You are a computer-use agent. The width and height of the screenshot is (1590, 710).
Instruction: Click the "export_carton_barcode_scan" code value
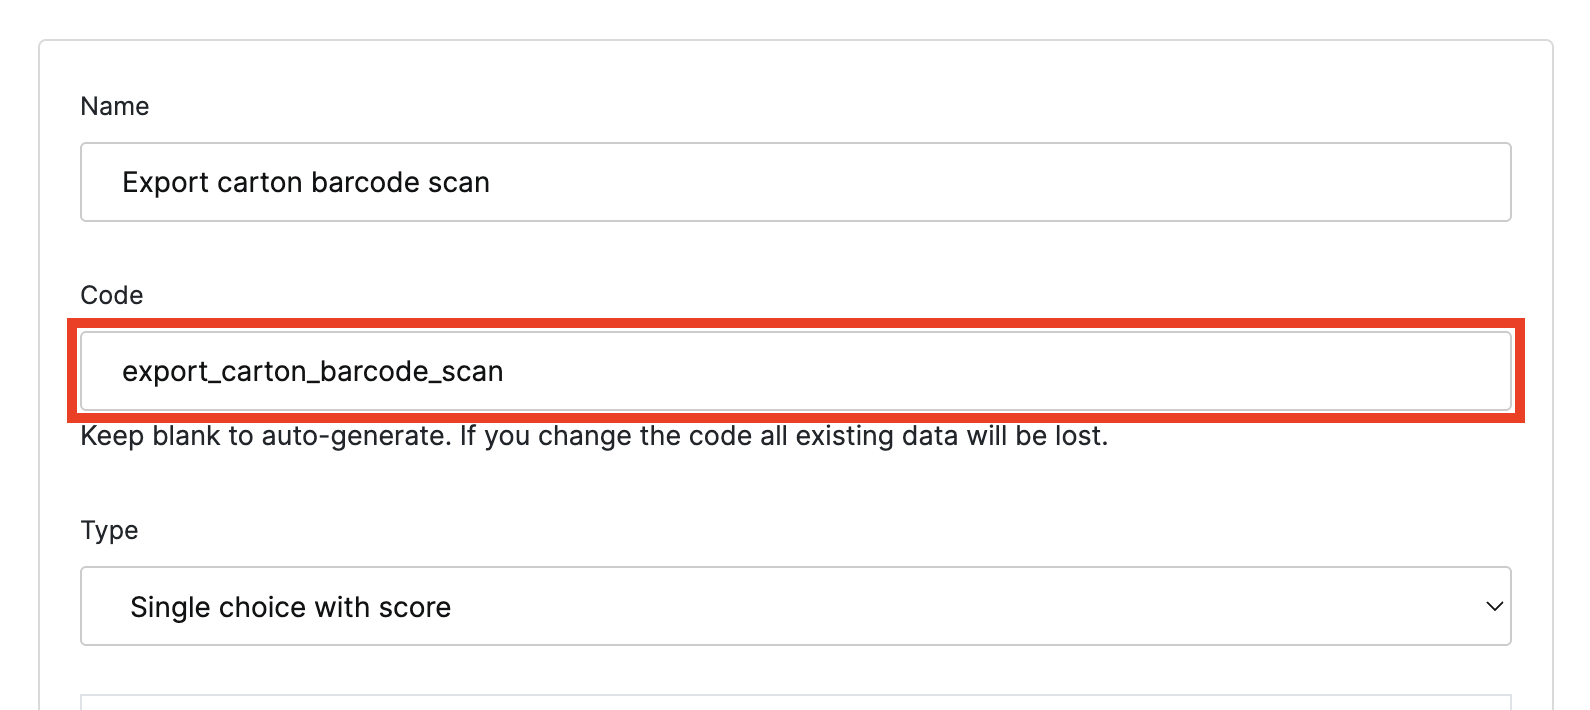[312, 371]
